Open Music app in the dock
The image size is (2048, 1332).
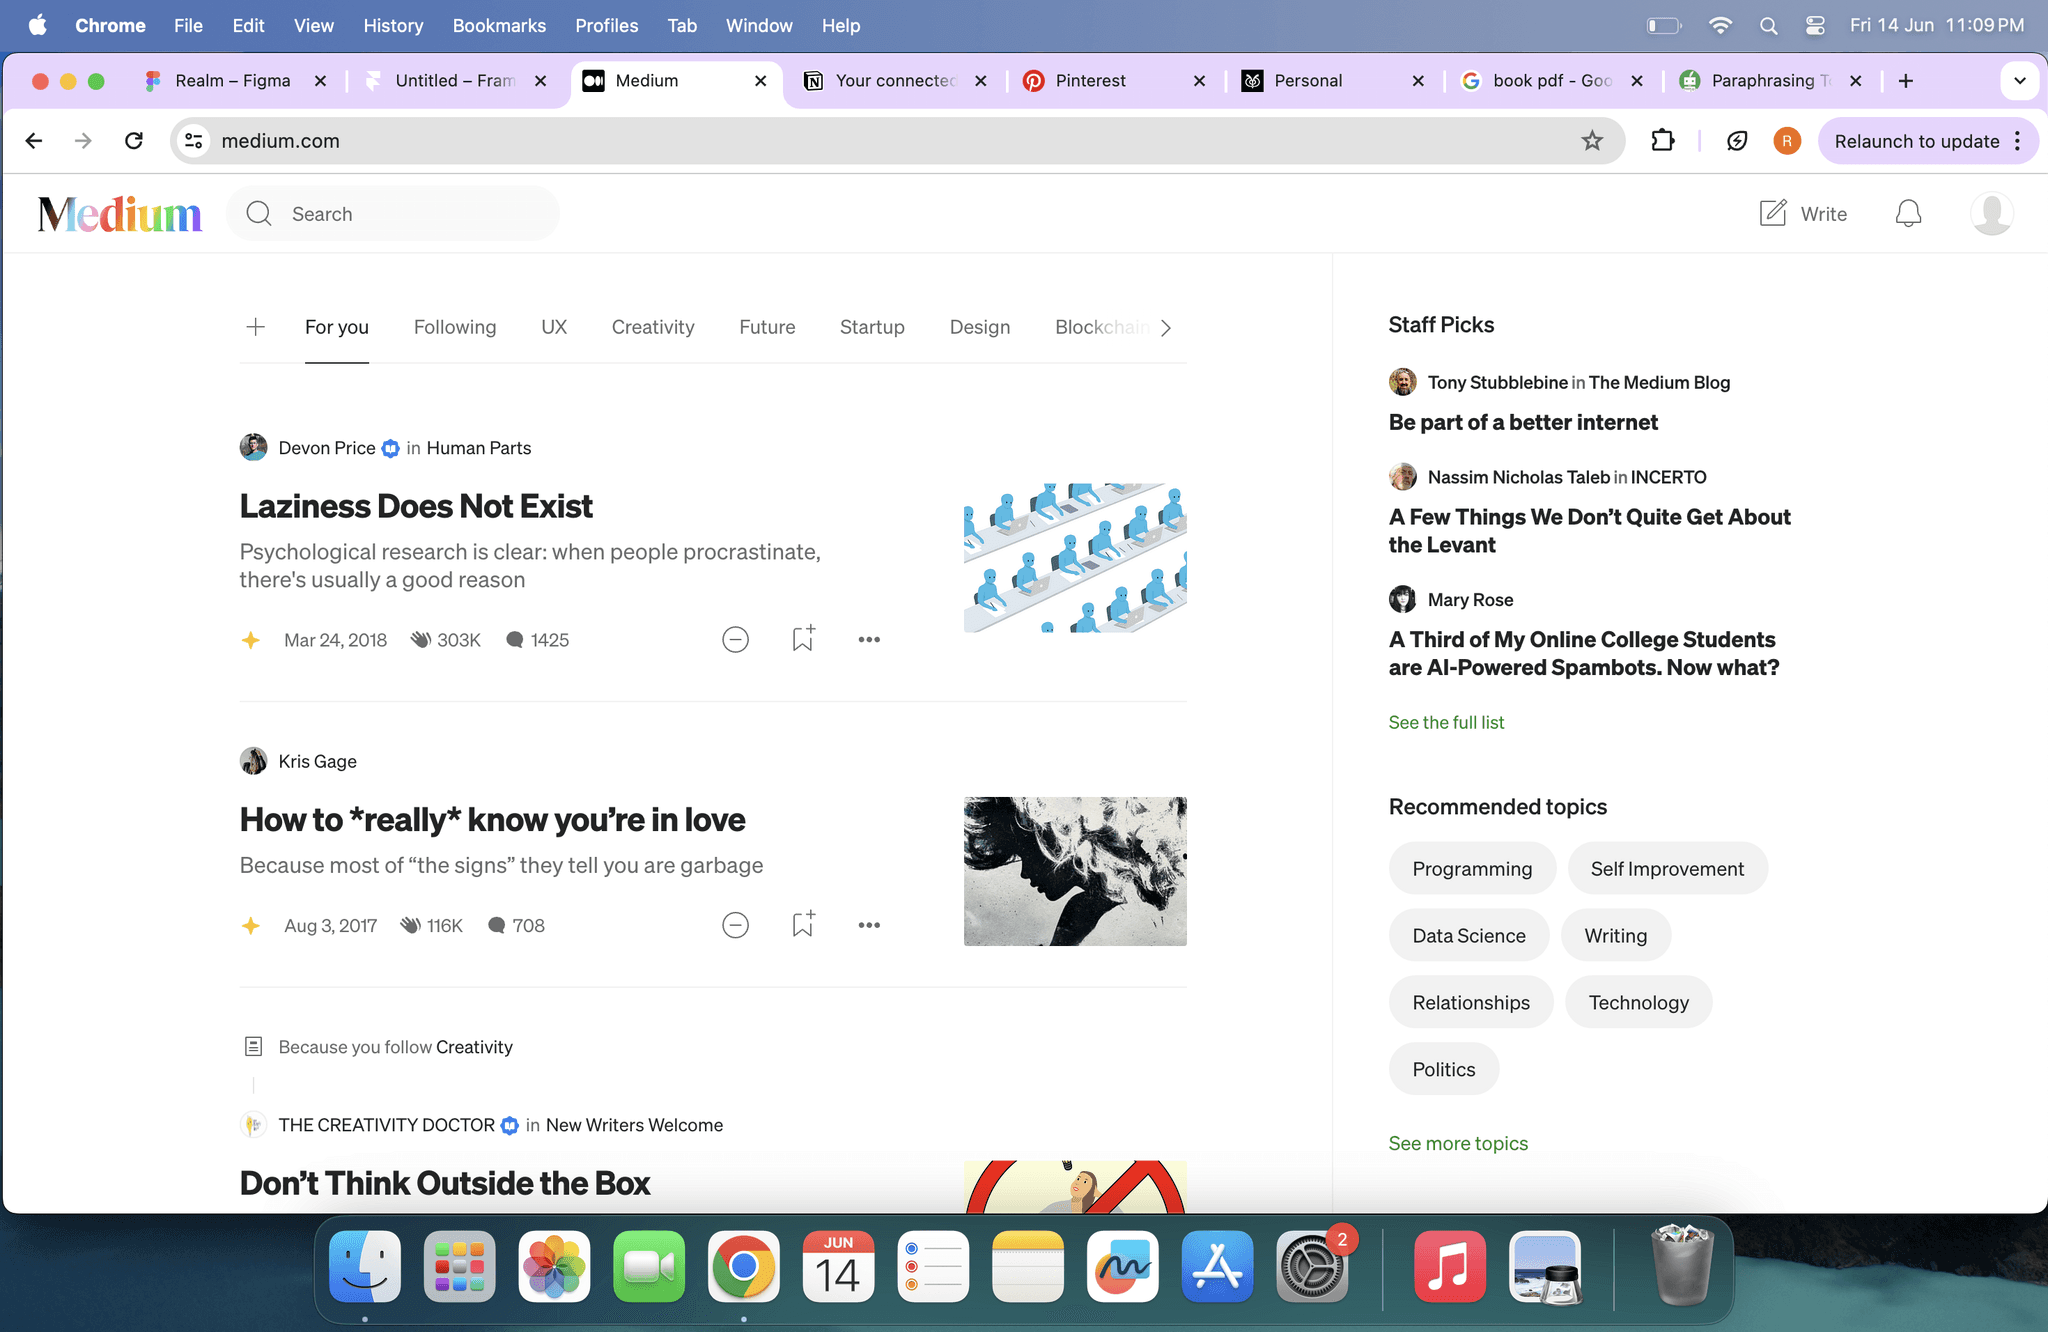[1450, 1266]
